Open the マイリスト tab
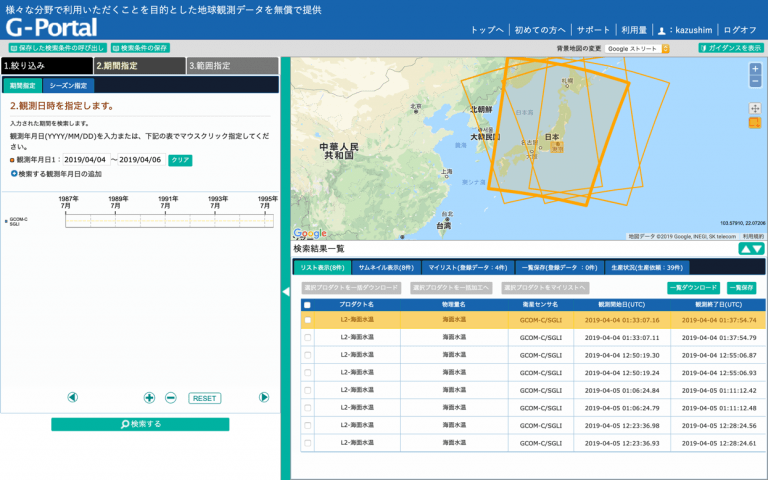The width and height of the screenshot is (768, 480). (468, 267)
